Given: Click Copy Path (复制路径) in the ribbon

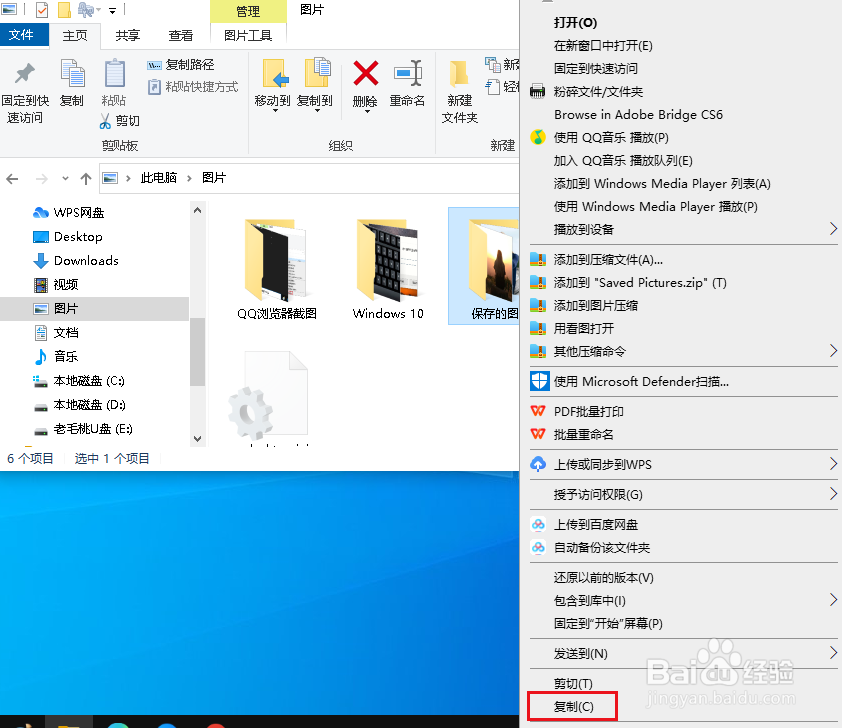Looking at the screenshot, I should pyautogui.click(x=180, y=65).
